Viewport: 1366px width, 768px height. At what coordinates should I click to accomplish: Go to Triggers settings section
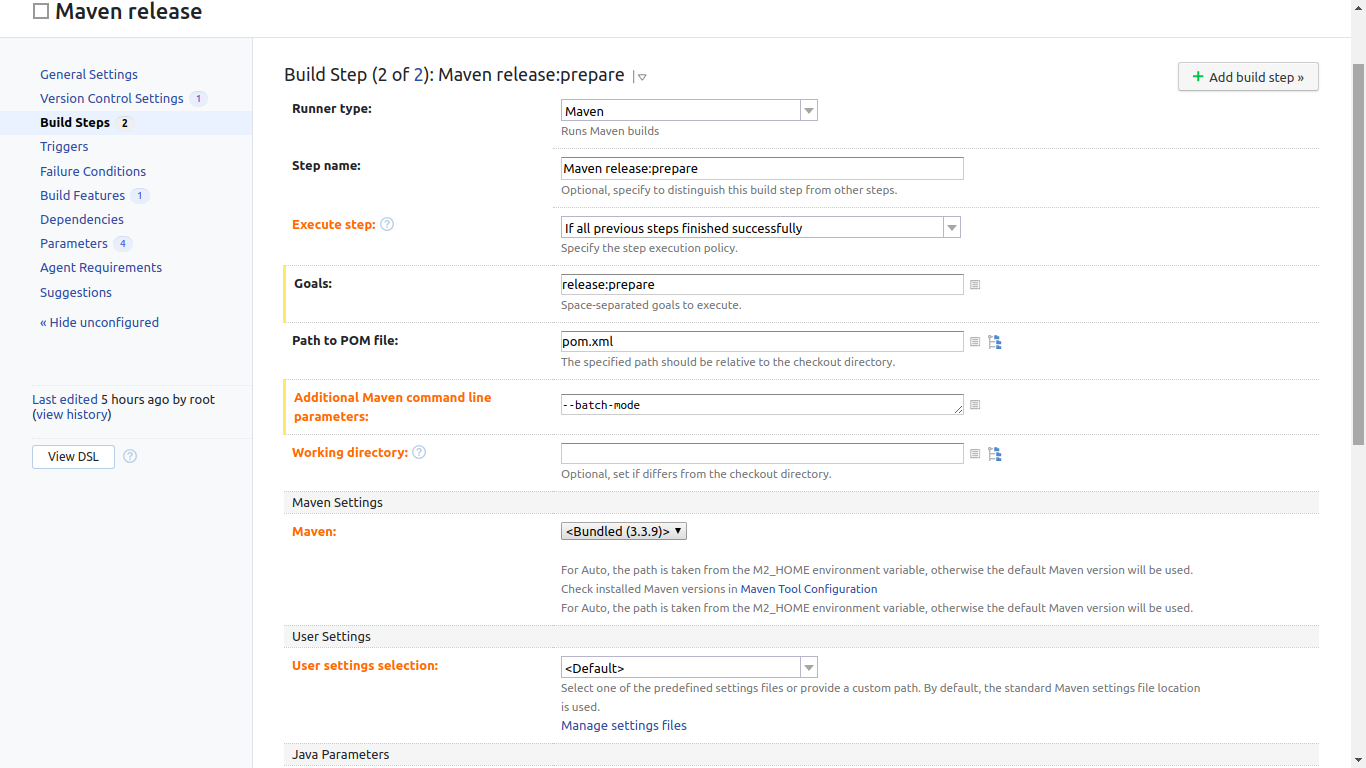(64, 147)
